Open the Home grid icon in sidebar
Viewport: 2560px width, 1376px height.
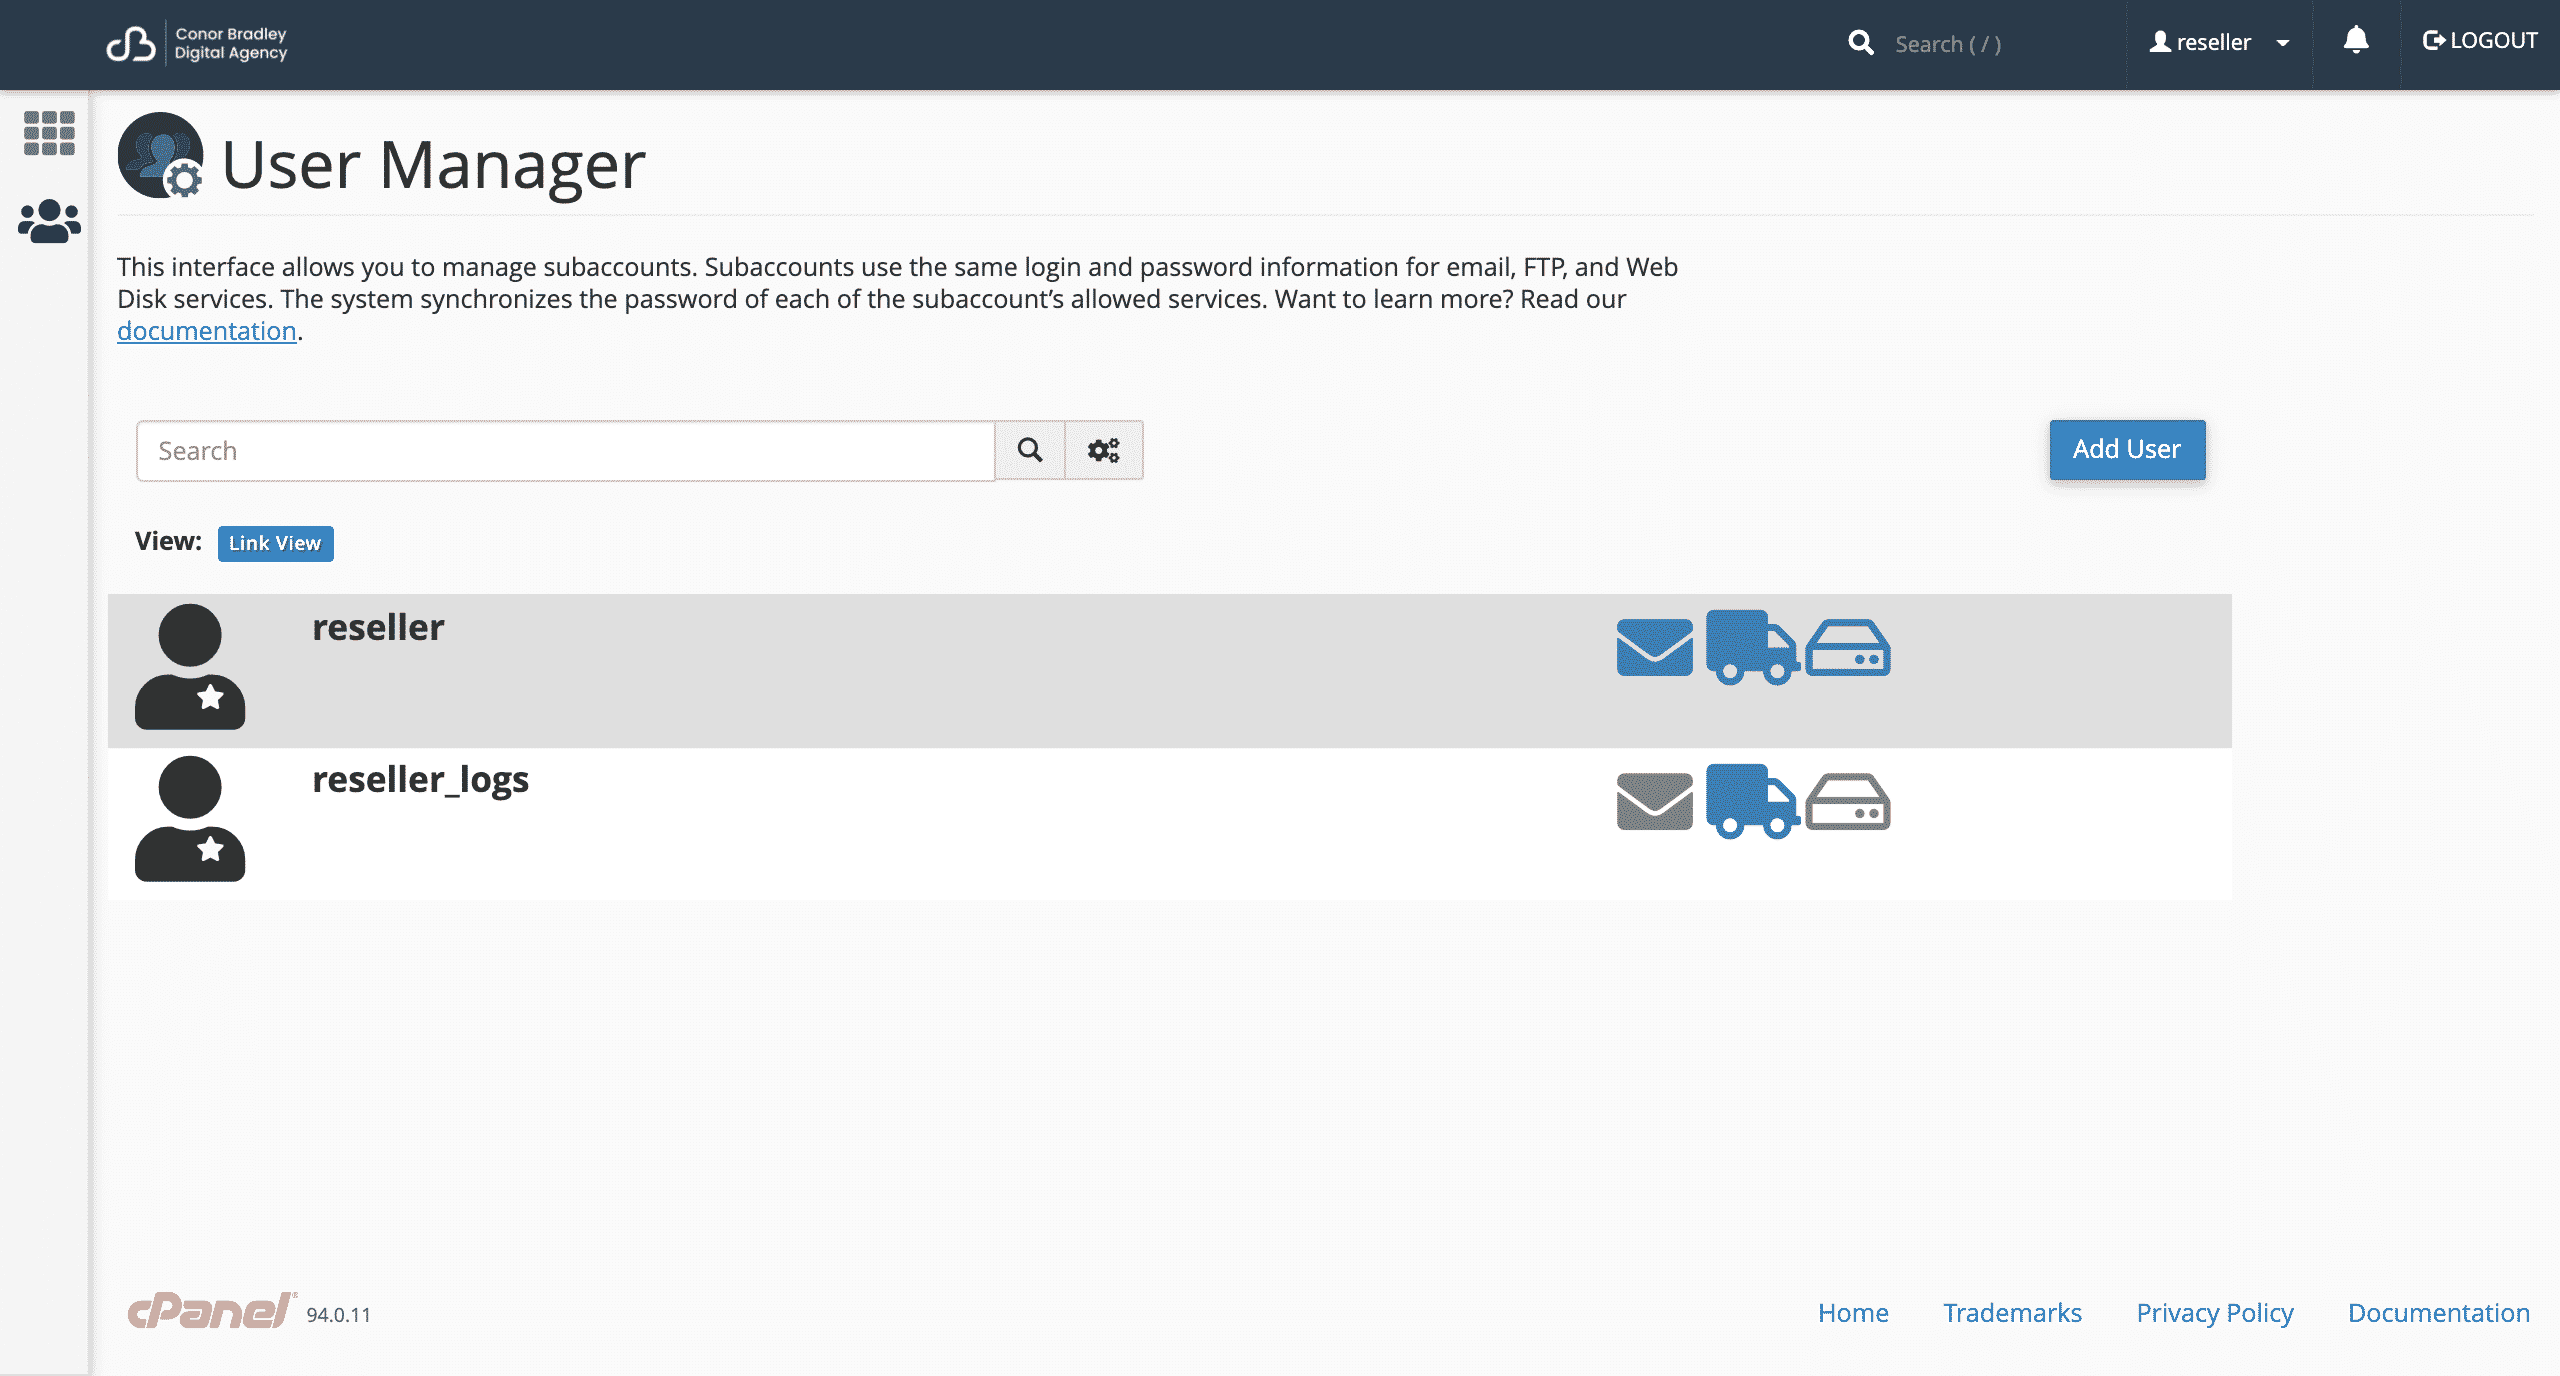49,133
